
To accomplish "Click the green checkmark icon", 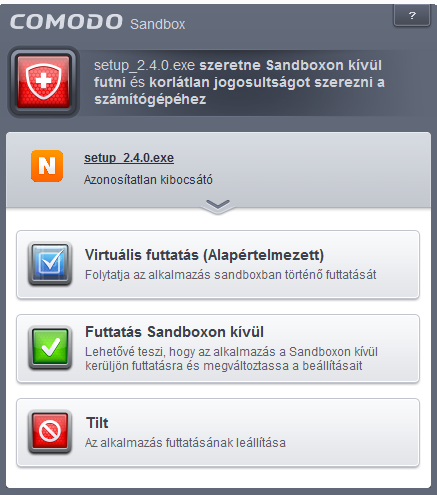I will [50, 348].
